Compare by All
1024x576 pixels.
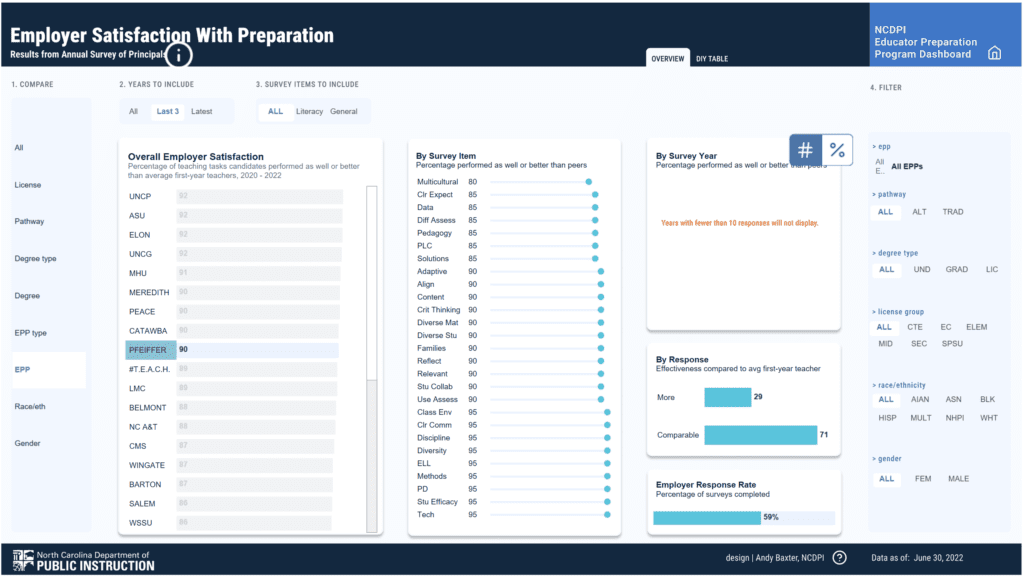[19, 148]
